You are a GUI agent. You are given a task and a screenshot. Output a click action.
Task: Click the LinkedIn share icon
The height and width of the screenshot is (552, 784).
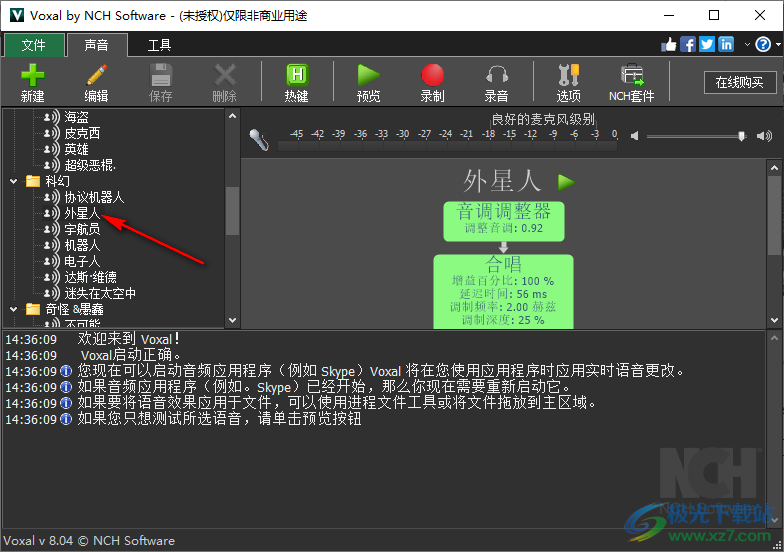(726, 44)
